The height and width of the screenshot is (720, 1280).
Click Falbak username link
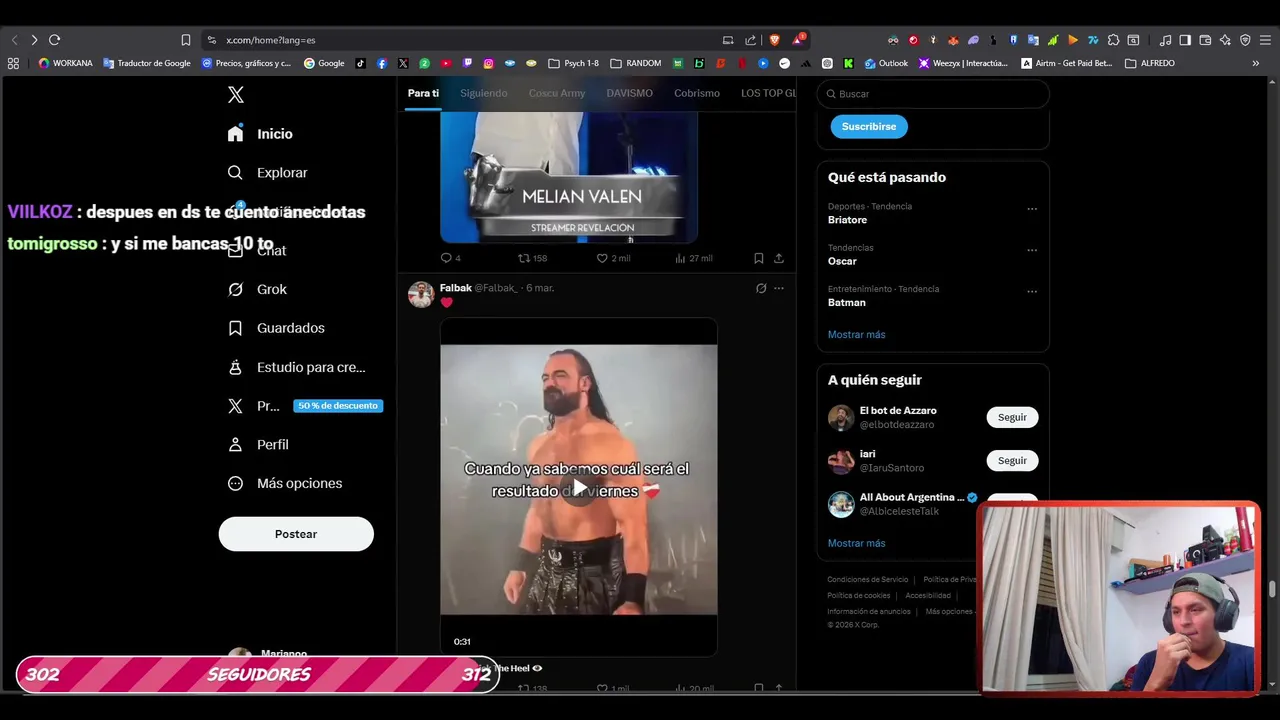(x=496, y=288)
